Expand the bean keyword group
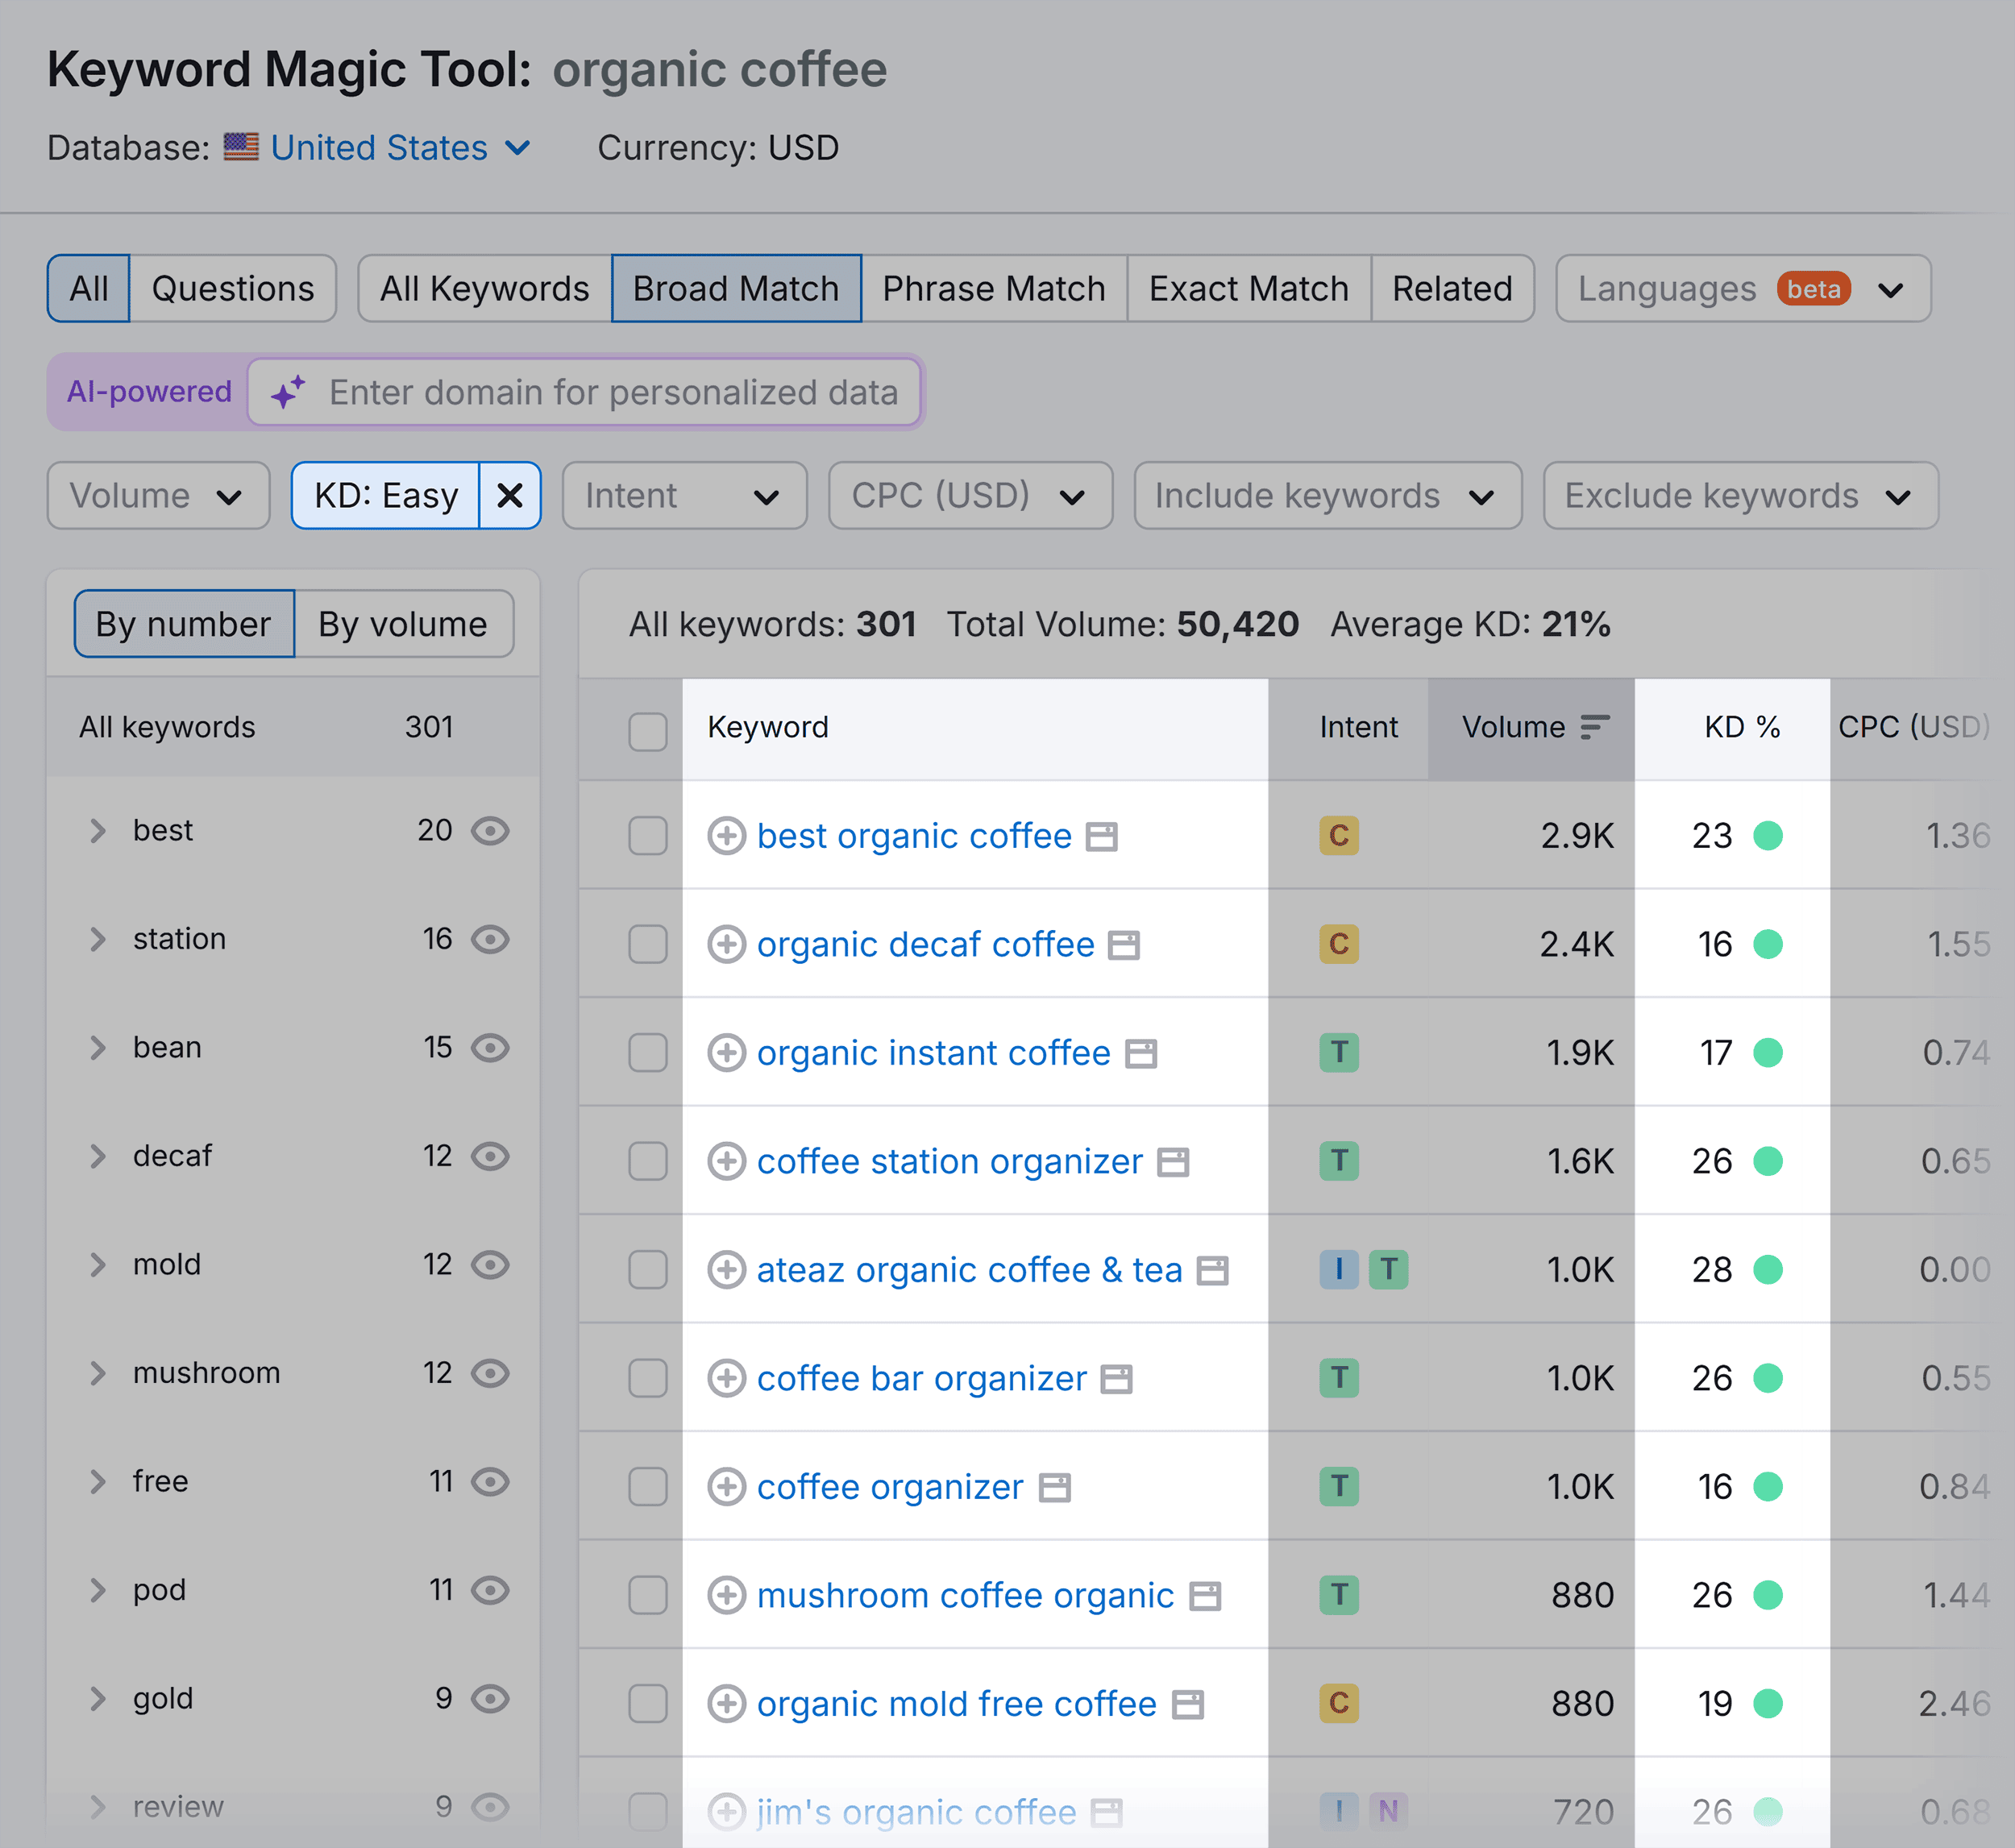2015x1848 pixels. click(97, 1048)
